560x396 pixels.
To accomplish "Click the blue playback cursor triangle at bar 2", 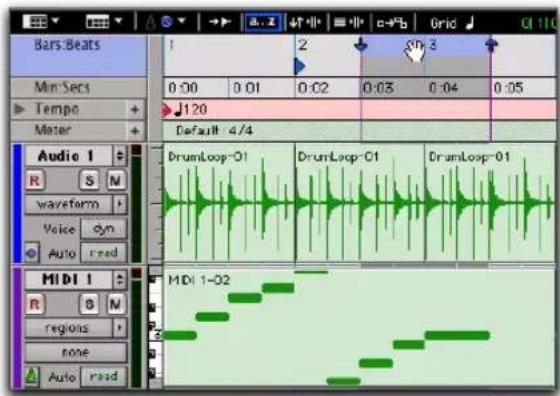I will point(300,66).
